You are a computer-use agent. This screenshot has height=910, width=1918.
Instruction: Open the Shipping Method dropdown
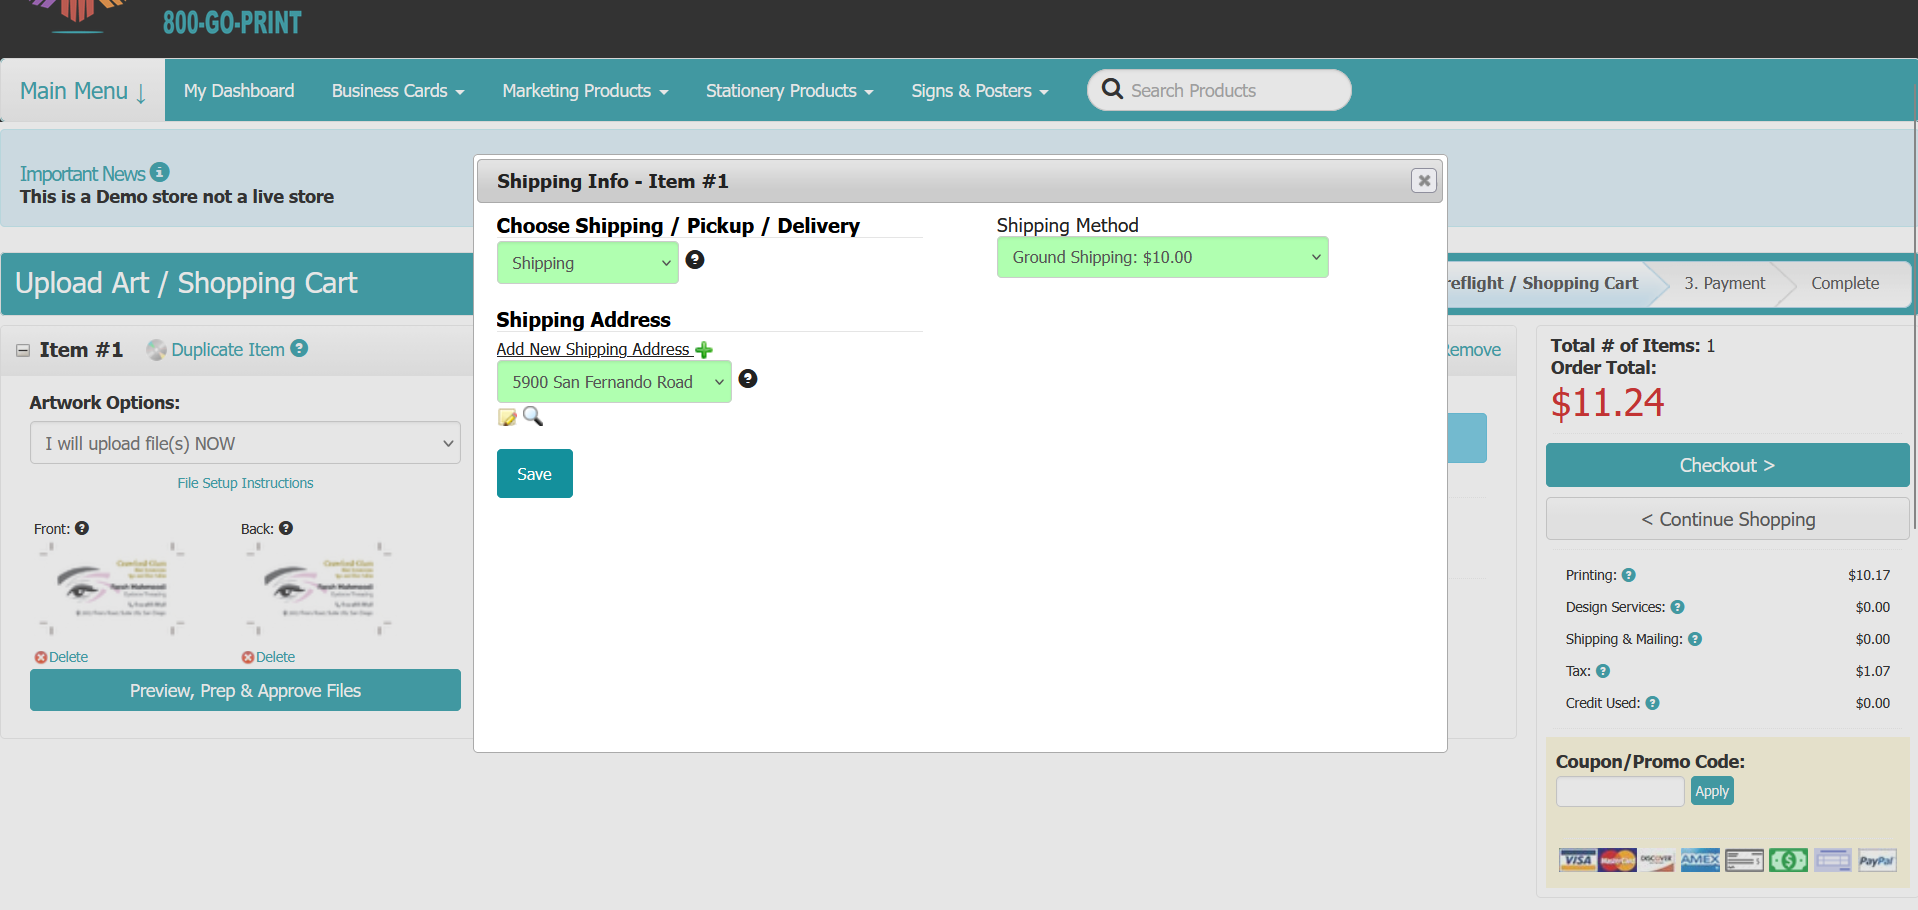pyautogui.click(x=1161, y=258)
